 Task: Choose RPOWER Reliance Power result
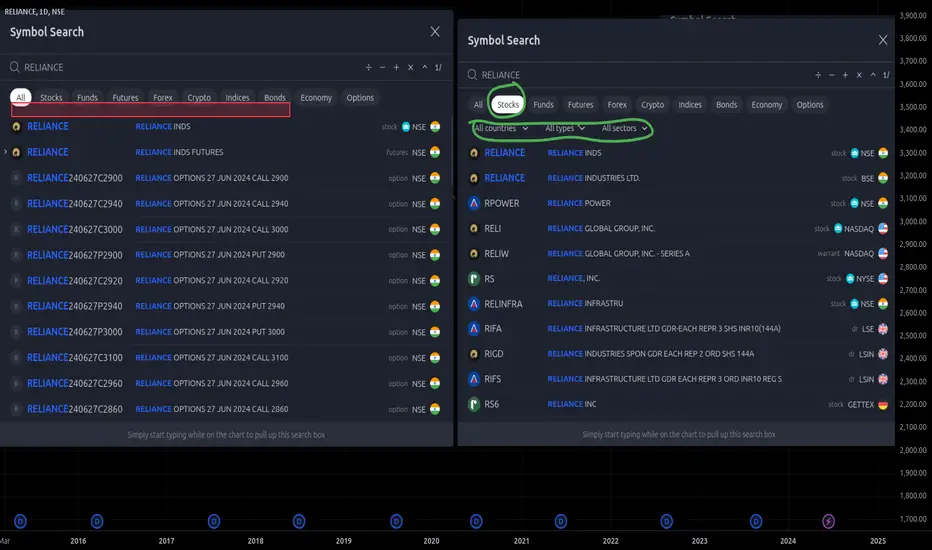pos(676,203)
